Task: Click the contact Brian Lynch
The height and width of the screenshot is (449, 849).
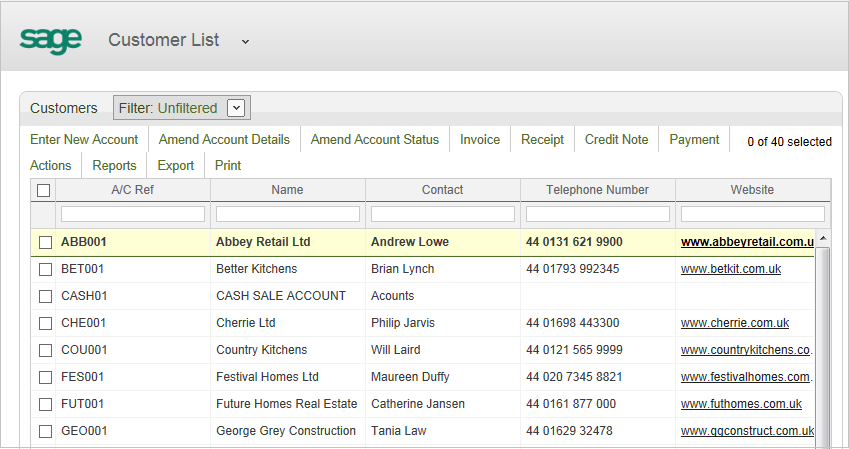Action: [402, 269]
